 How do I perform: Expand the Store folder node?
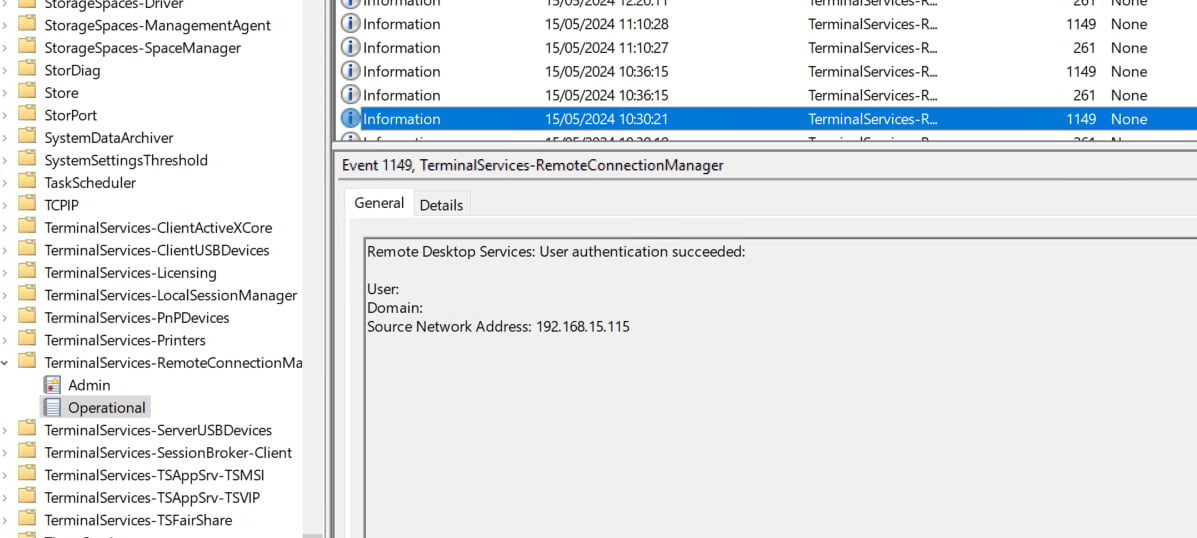tap(6, 93)
